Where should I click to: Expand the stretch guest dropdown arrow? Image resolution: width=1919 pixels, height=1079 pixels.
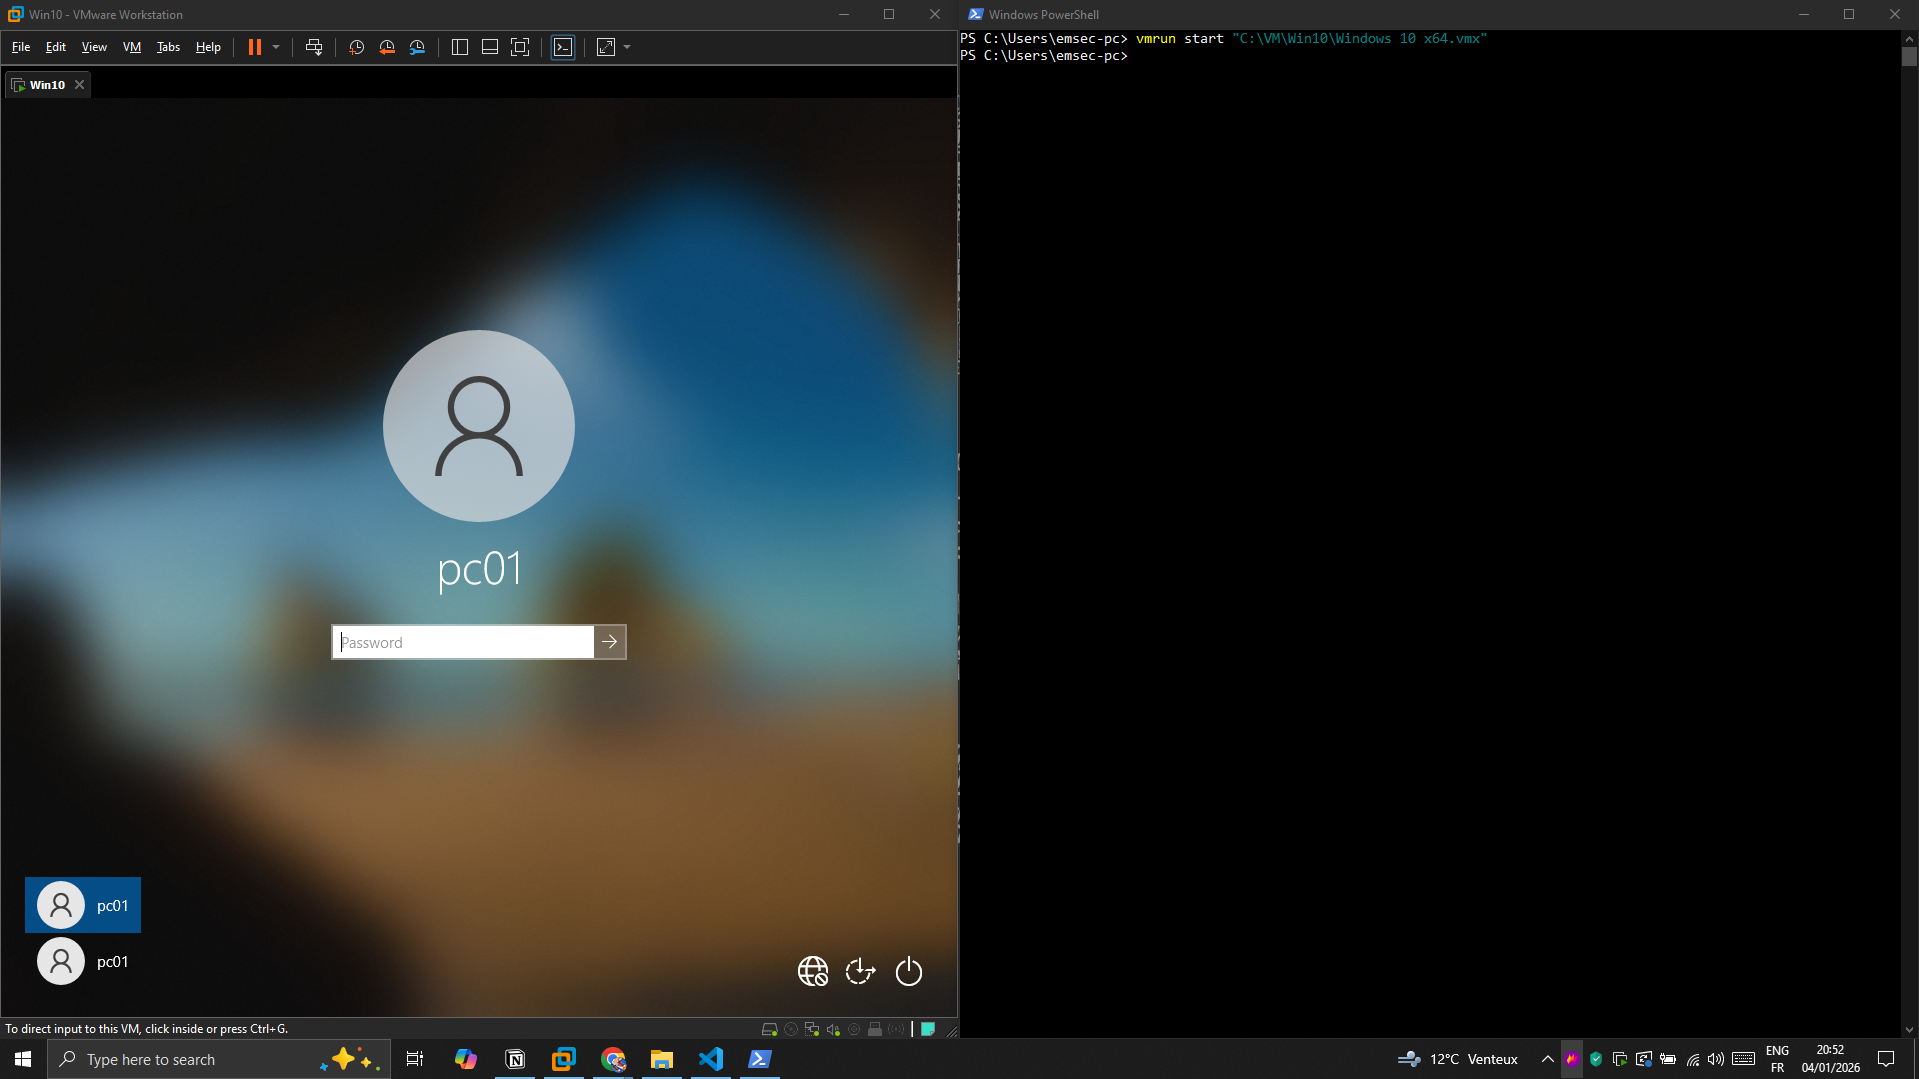[x=627, y=47]
